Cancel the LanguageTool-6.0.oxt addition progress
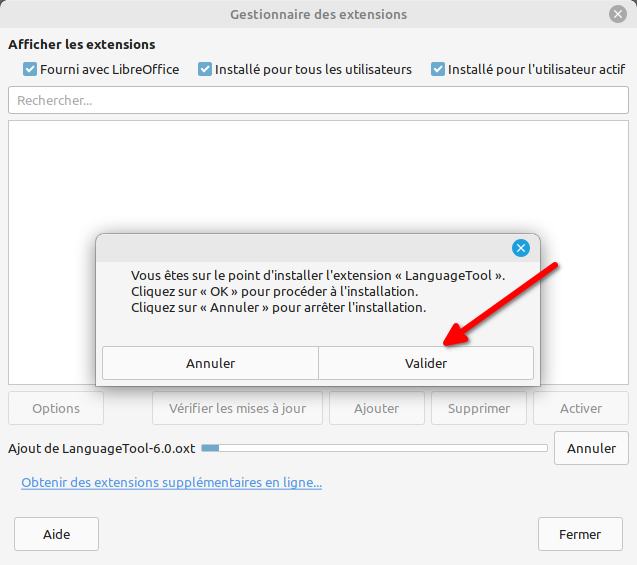637x565 pixels. point(592,448)
